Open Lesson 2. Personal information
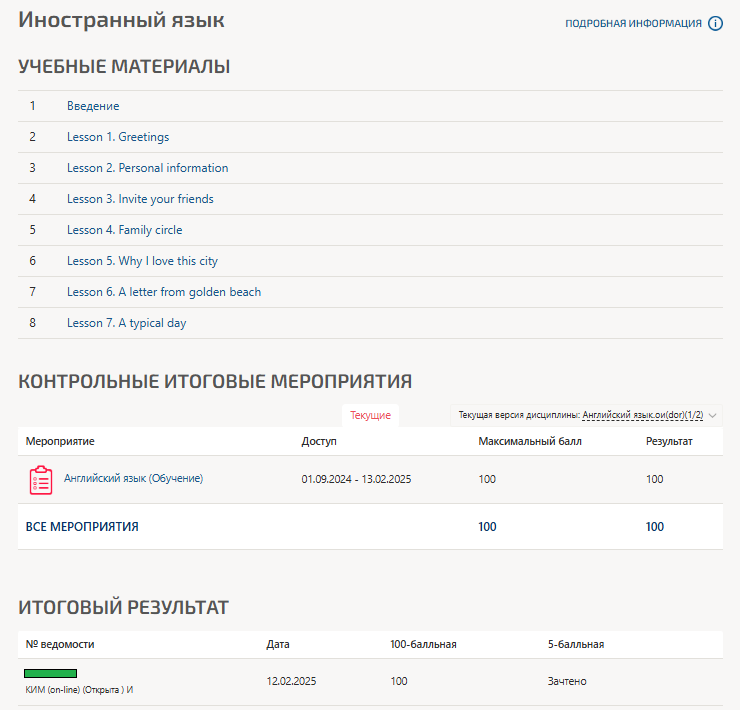This screenshot has width=740, height=710. [x=147, y=168]
